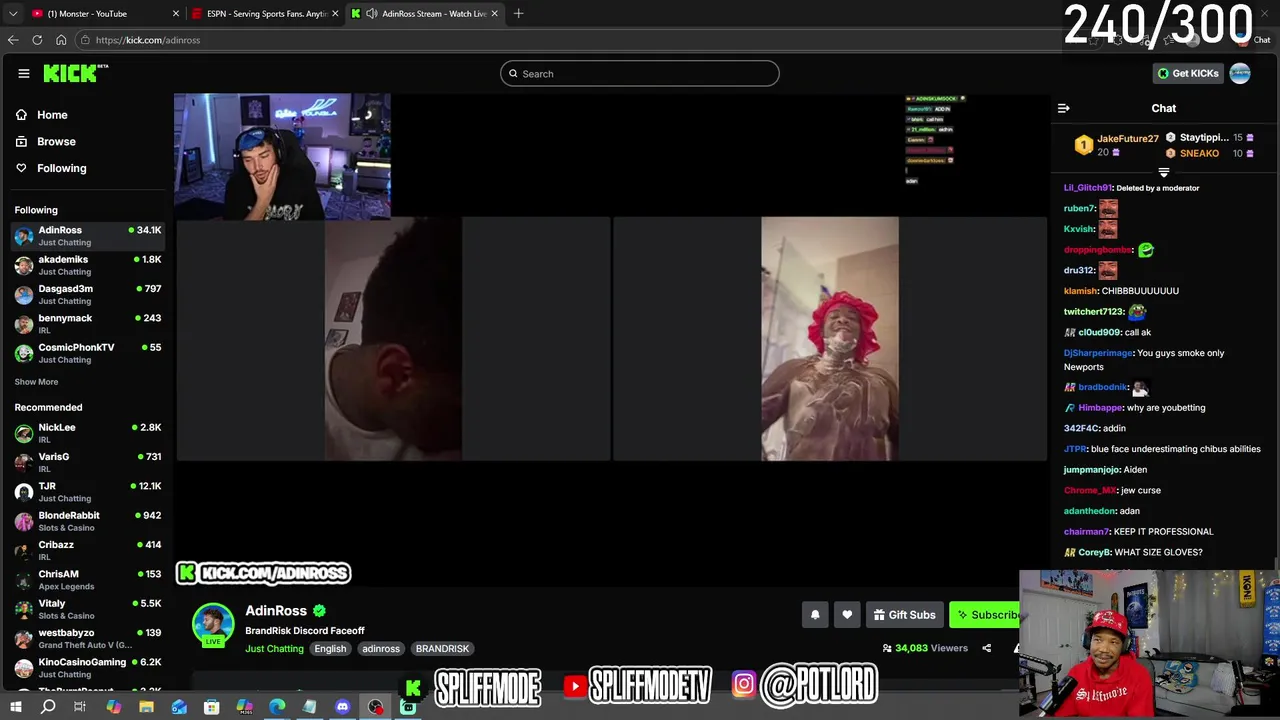Close the Monster - YouTube tab

point(176,14)
